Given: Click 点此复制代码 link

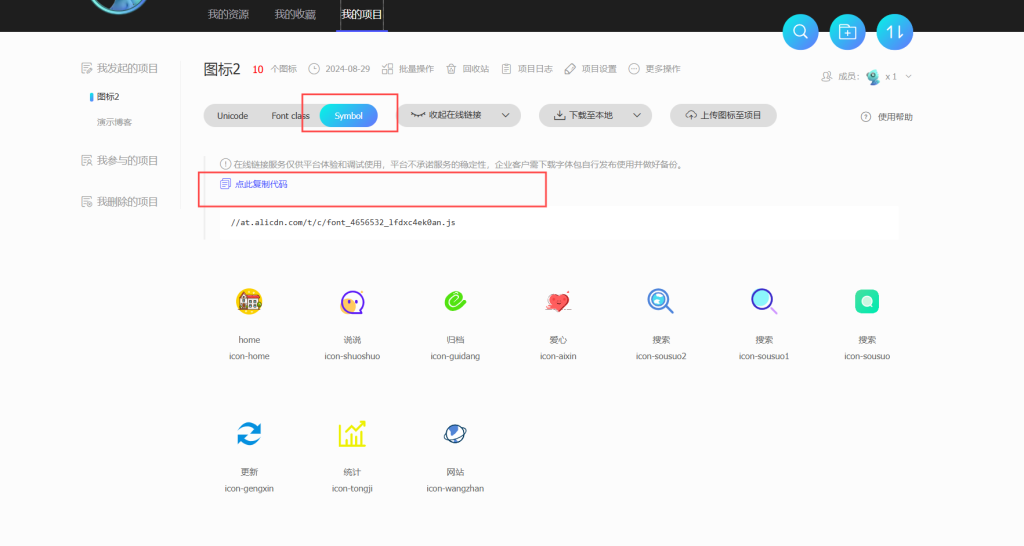Looking at the screenshot, I should click(260, 184).
